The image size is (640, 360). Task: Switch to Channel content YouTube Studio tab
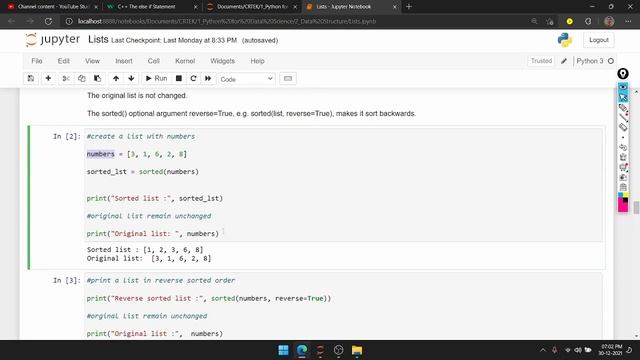click(x=52, y=7)
